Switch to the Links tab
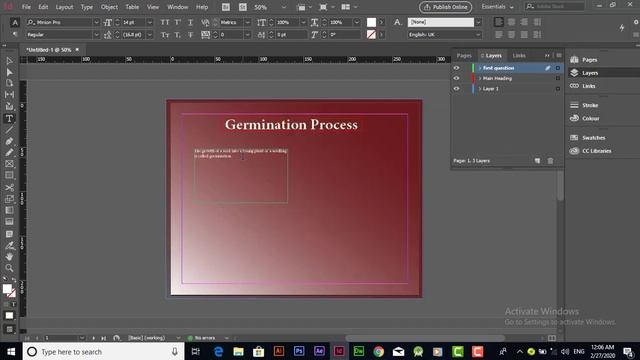640x360 pixels. click(x=519, y=56)
